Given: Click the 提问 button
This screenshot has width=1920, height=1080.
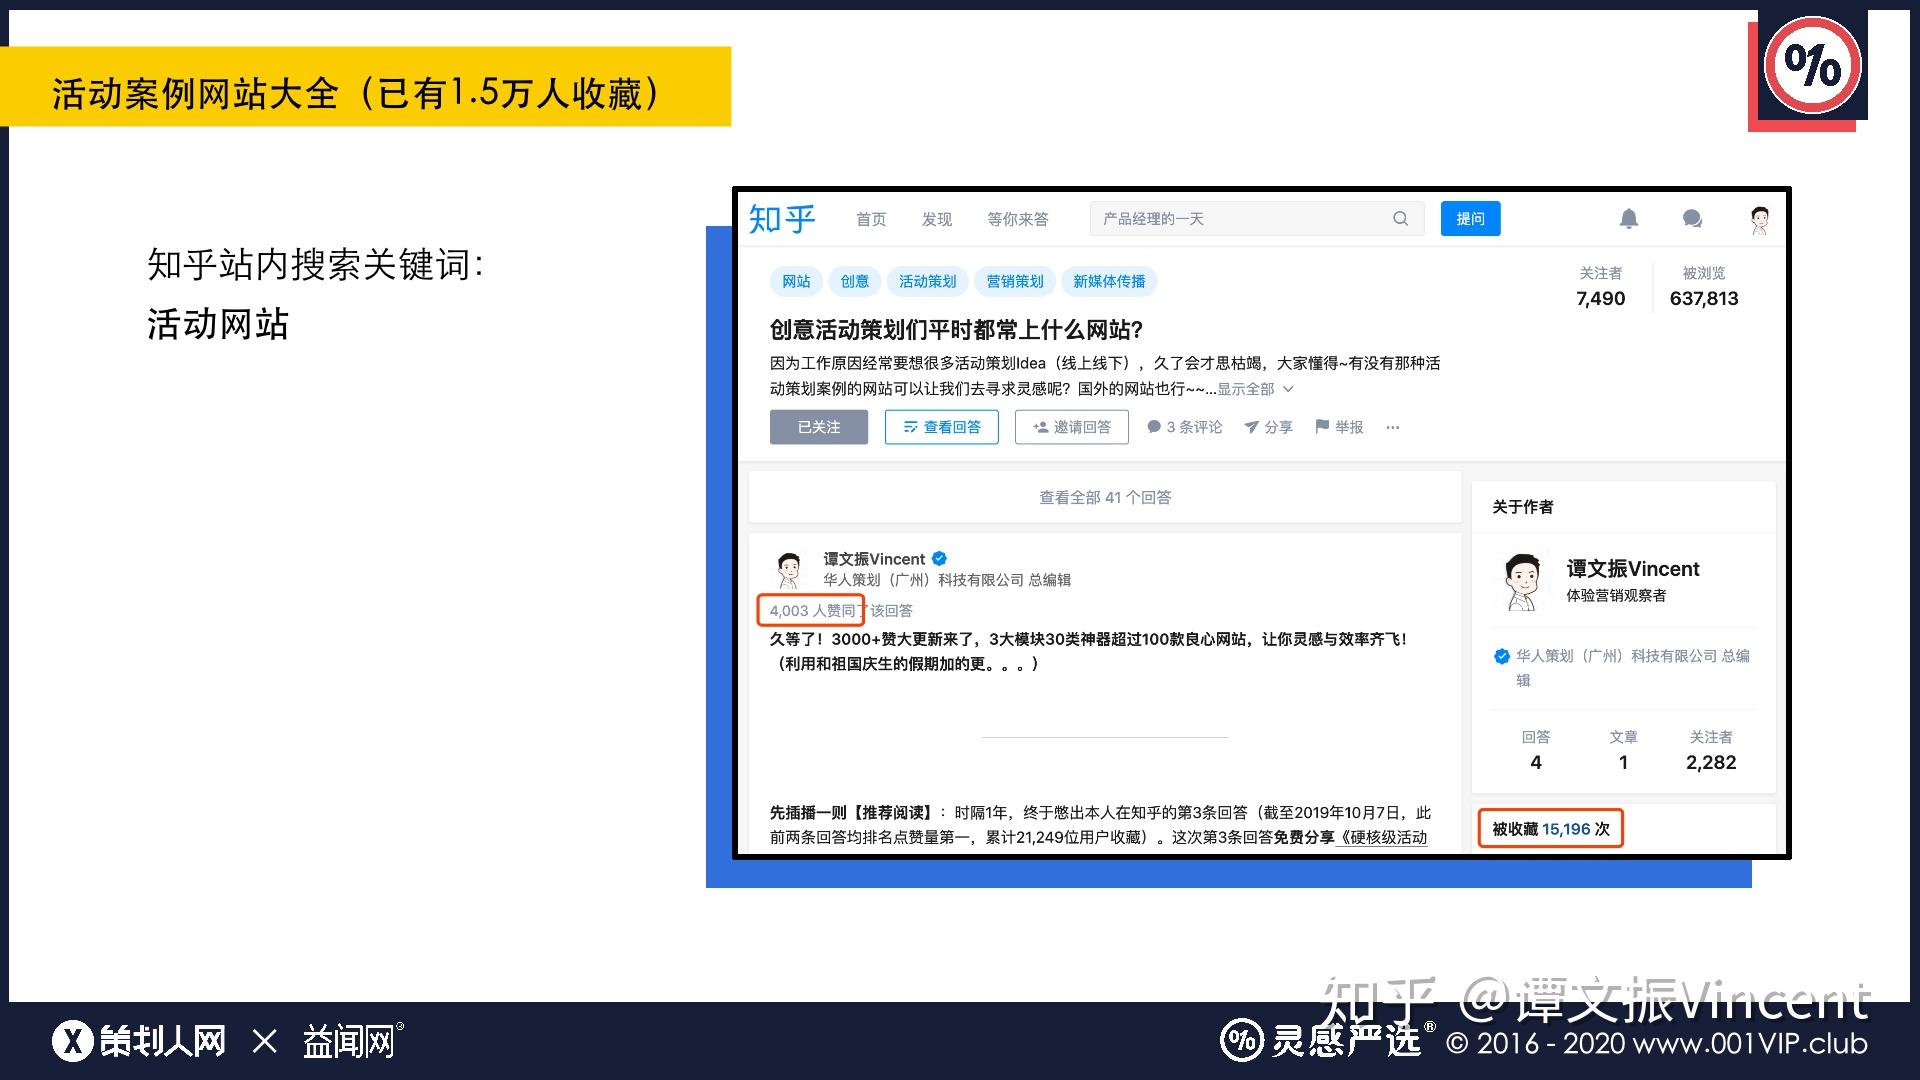Looking at the screenshot, I should point(1470,219).
